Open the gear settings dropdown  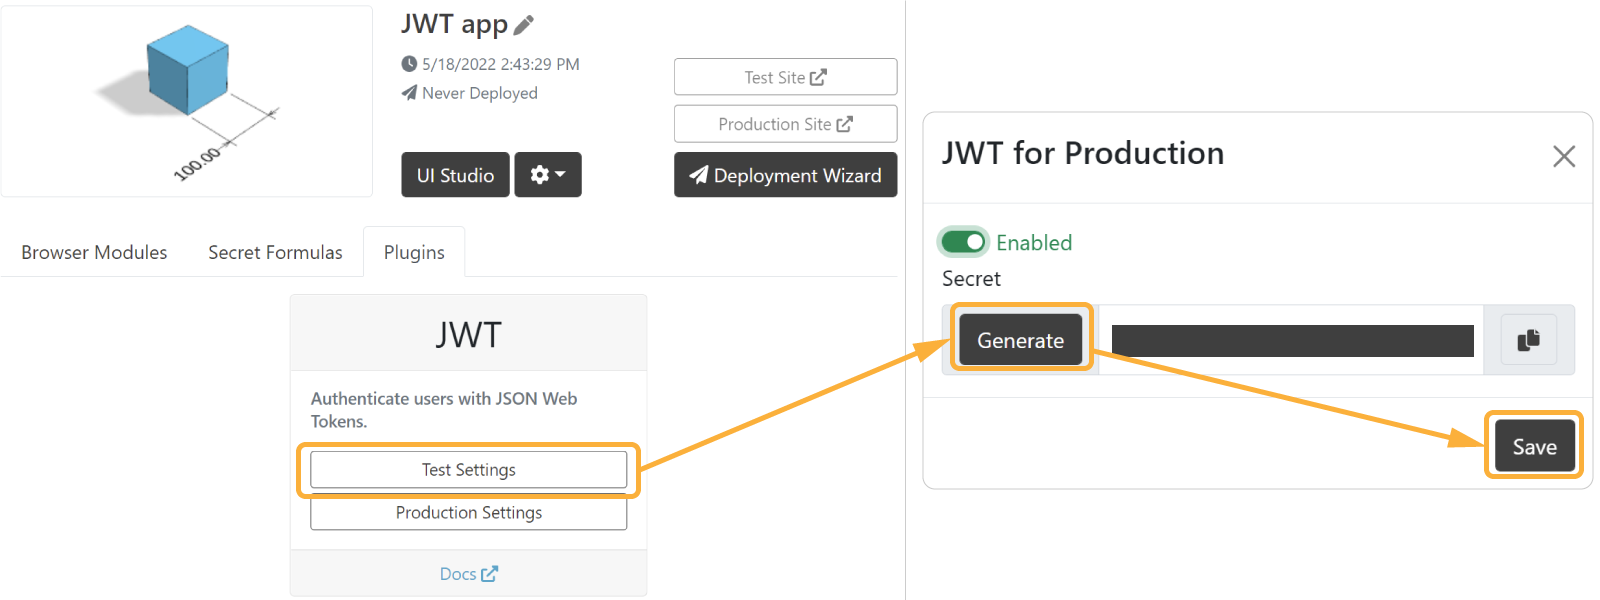(548, 175)
